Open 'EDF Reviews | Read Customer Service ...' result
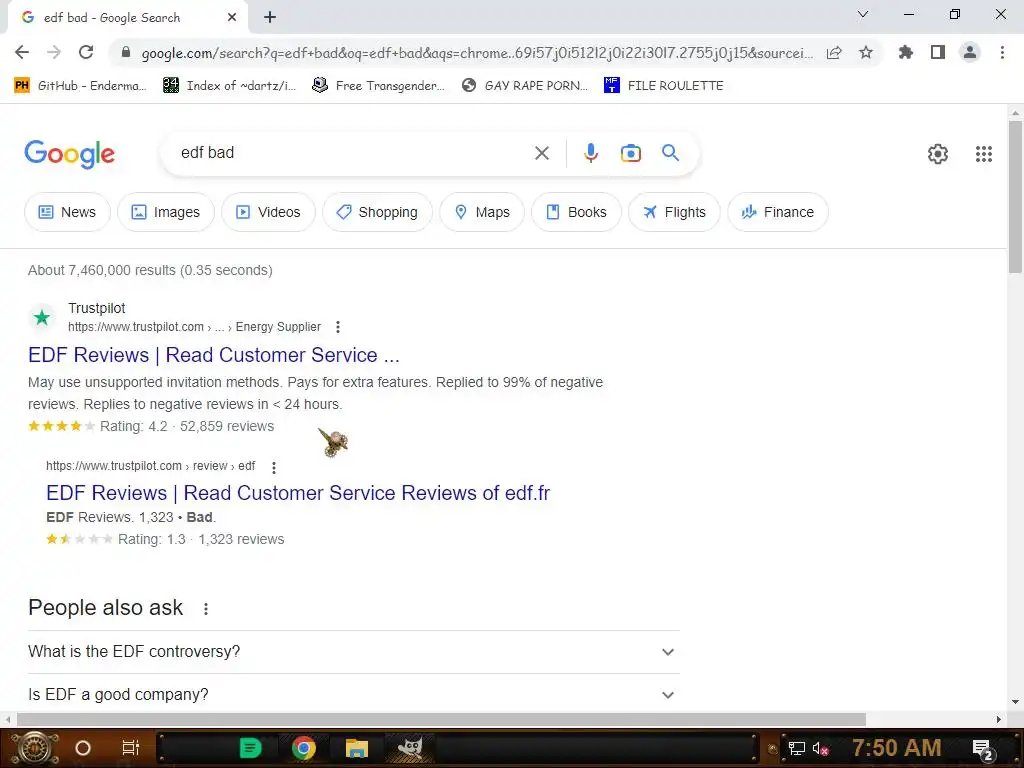 (x=214, y=355)
